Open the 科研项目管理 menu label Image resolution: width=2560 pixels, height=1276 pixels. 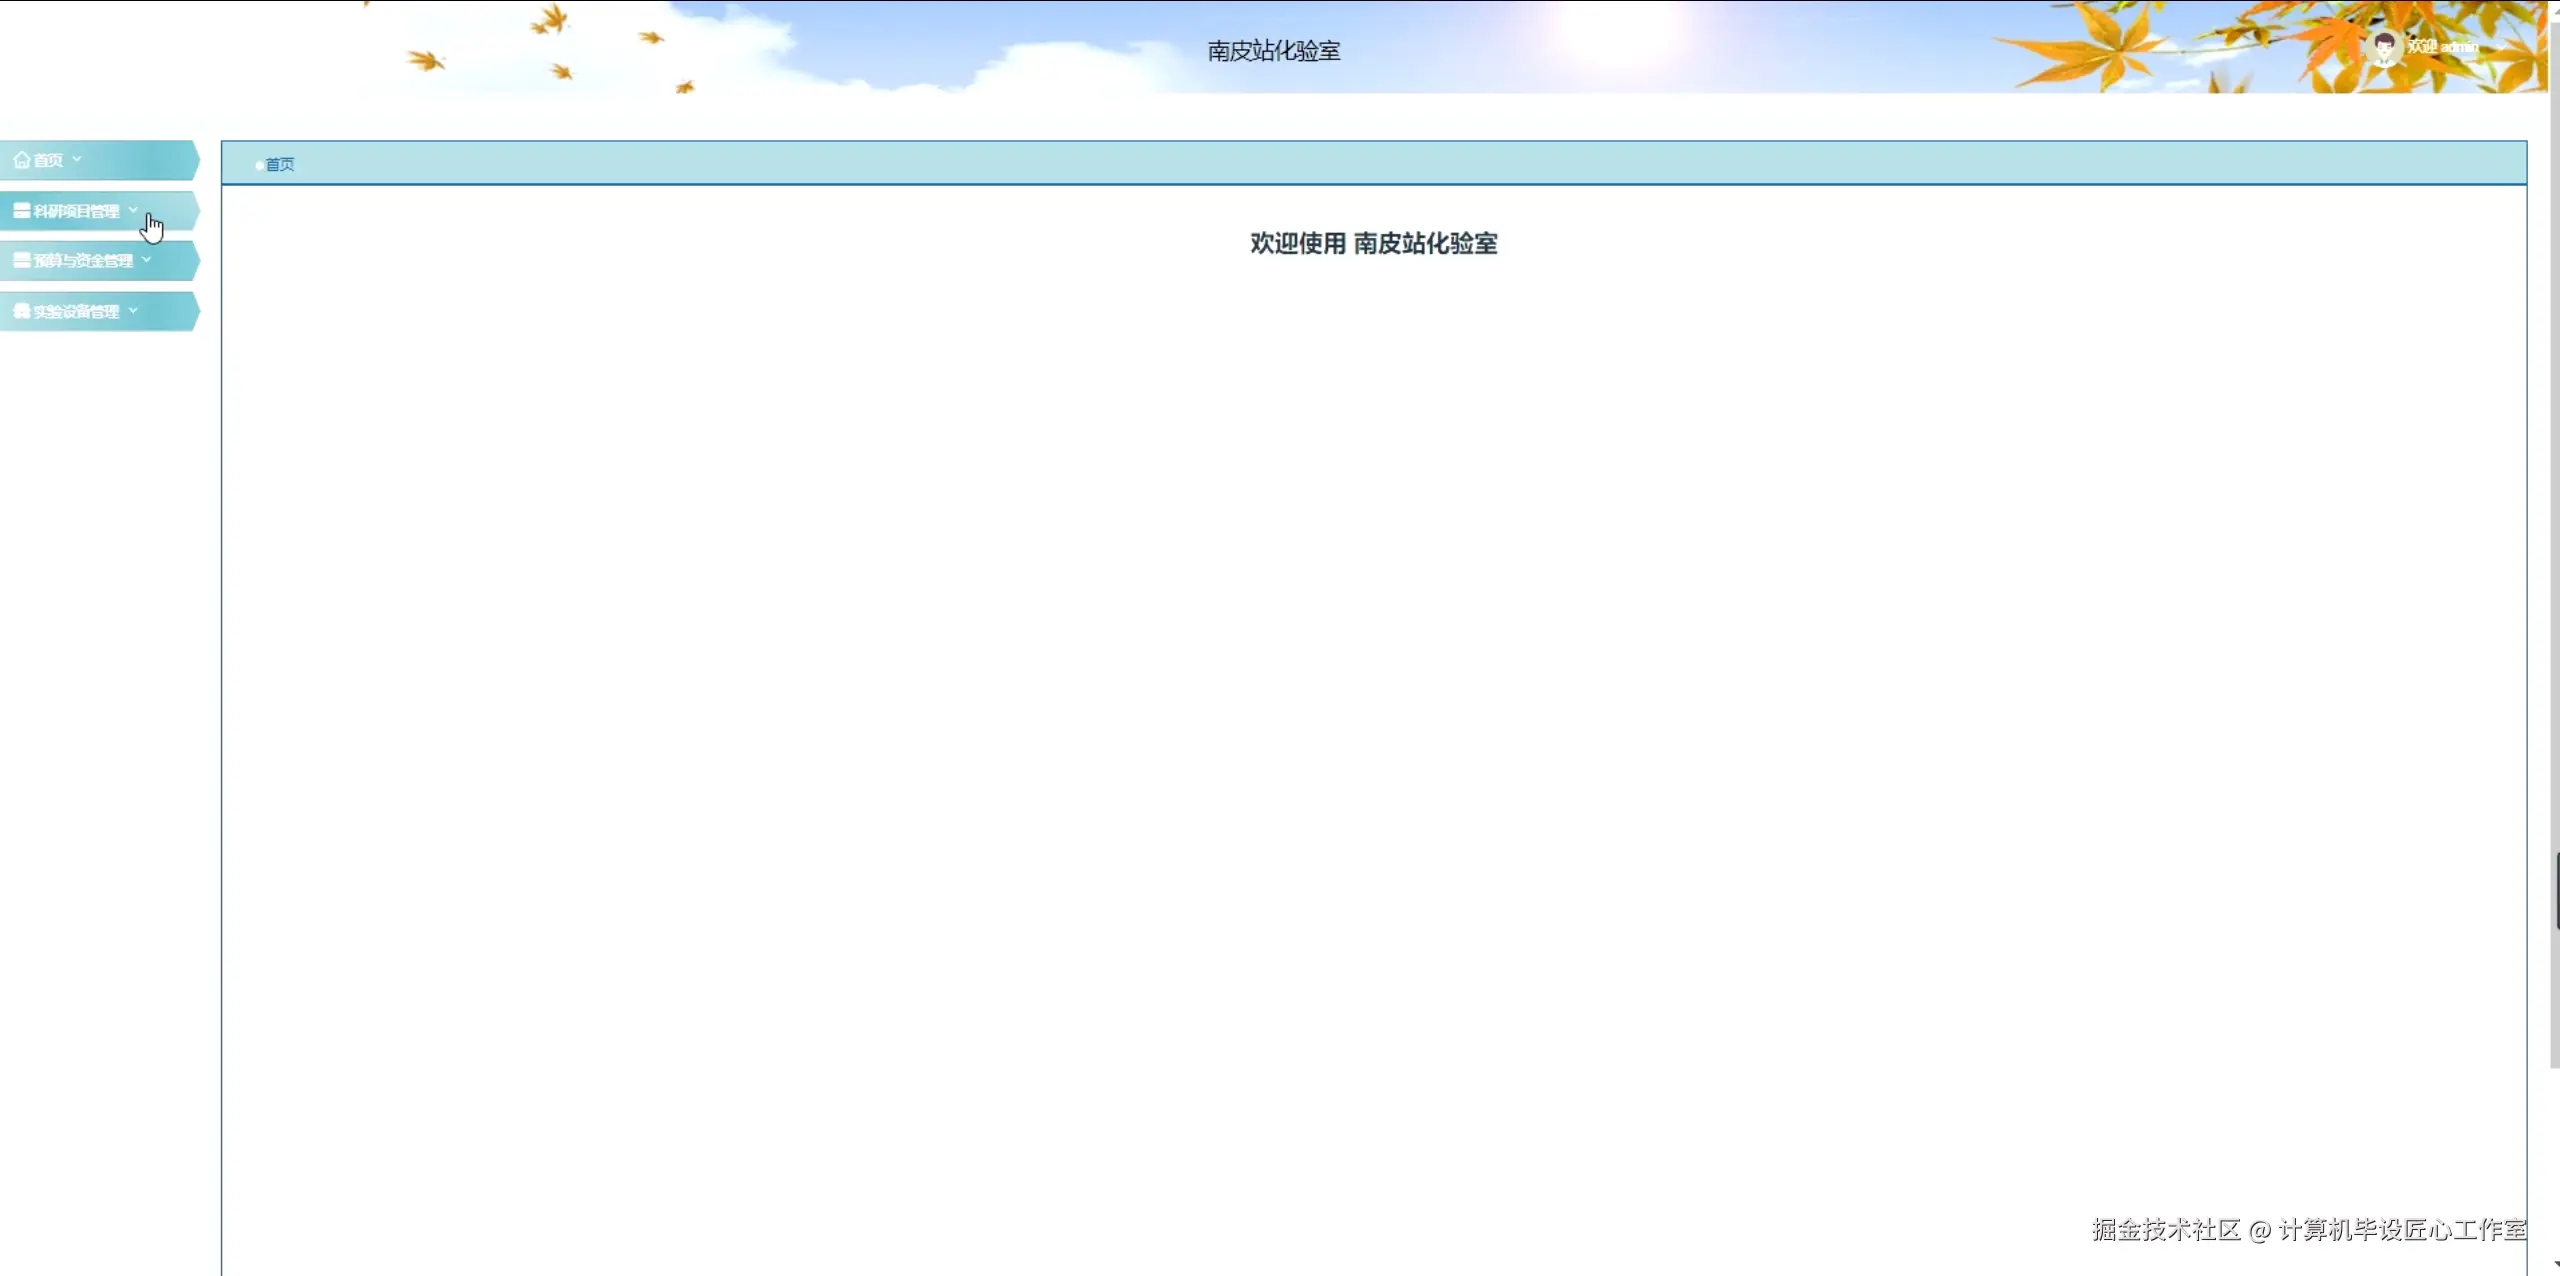76,211
